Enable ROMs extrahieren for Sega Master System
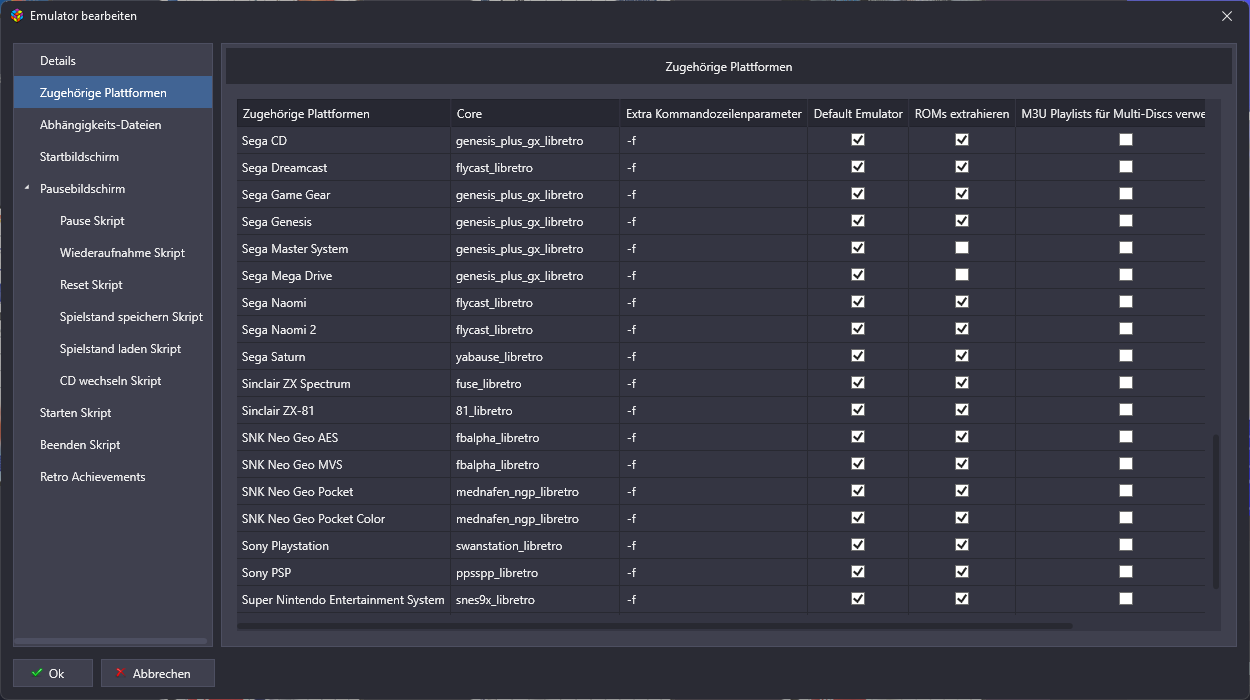The width and height of the screenshot is (1250, 700). 962,248
